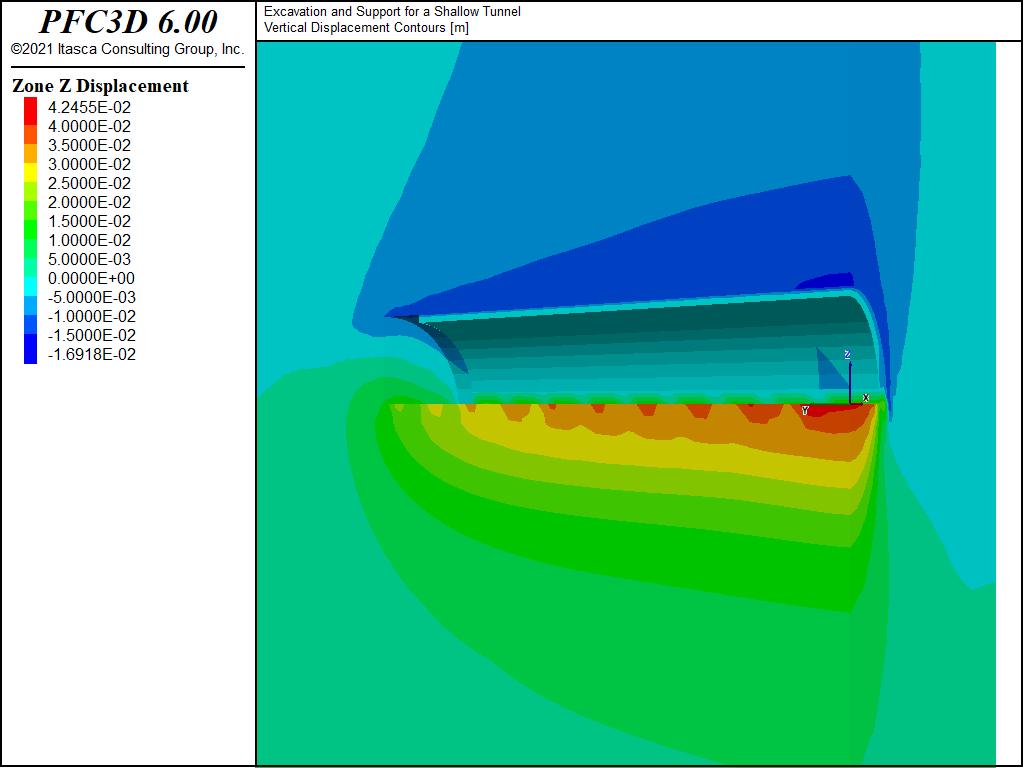Click the X axis label on the triad
1024x768 pixels.
pos(866,398)
